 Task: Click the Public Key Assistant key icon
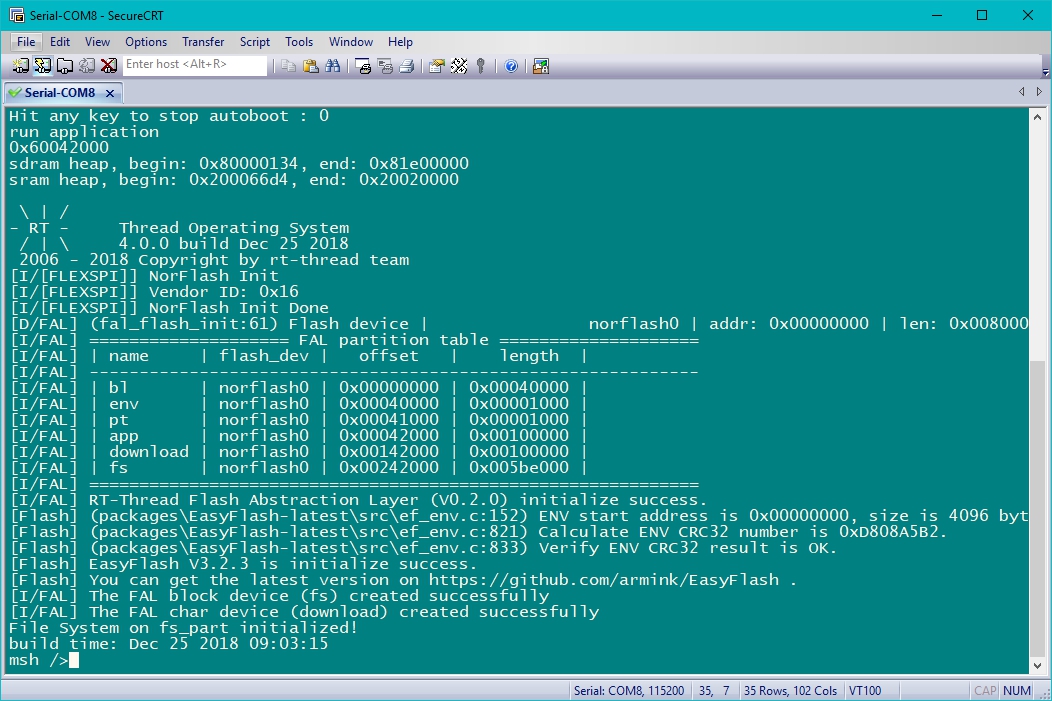point(480,66)
